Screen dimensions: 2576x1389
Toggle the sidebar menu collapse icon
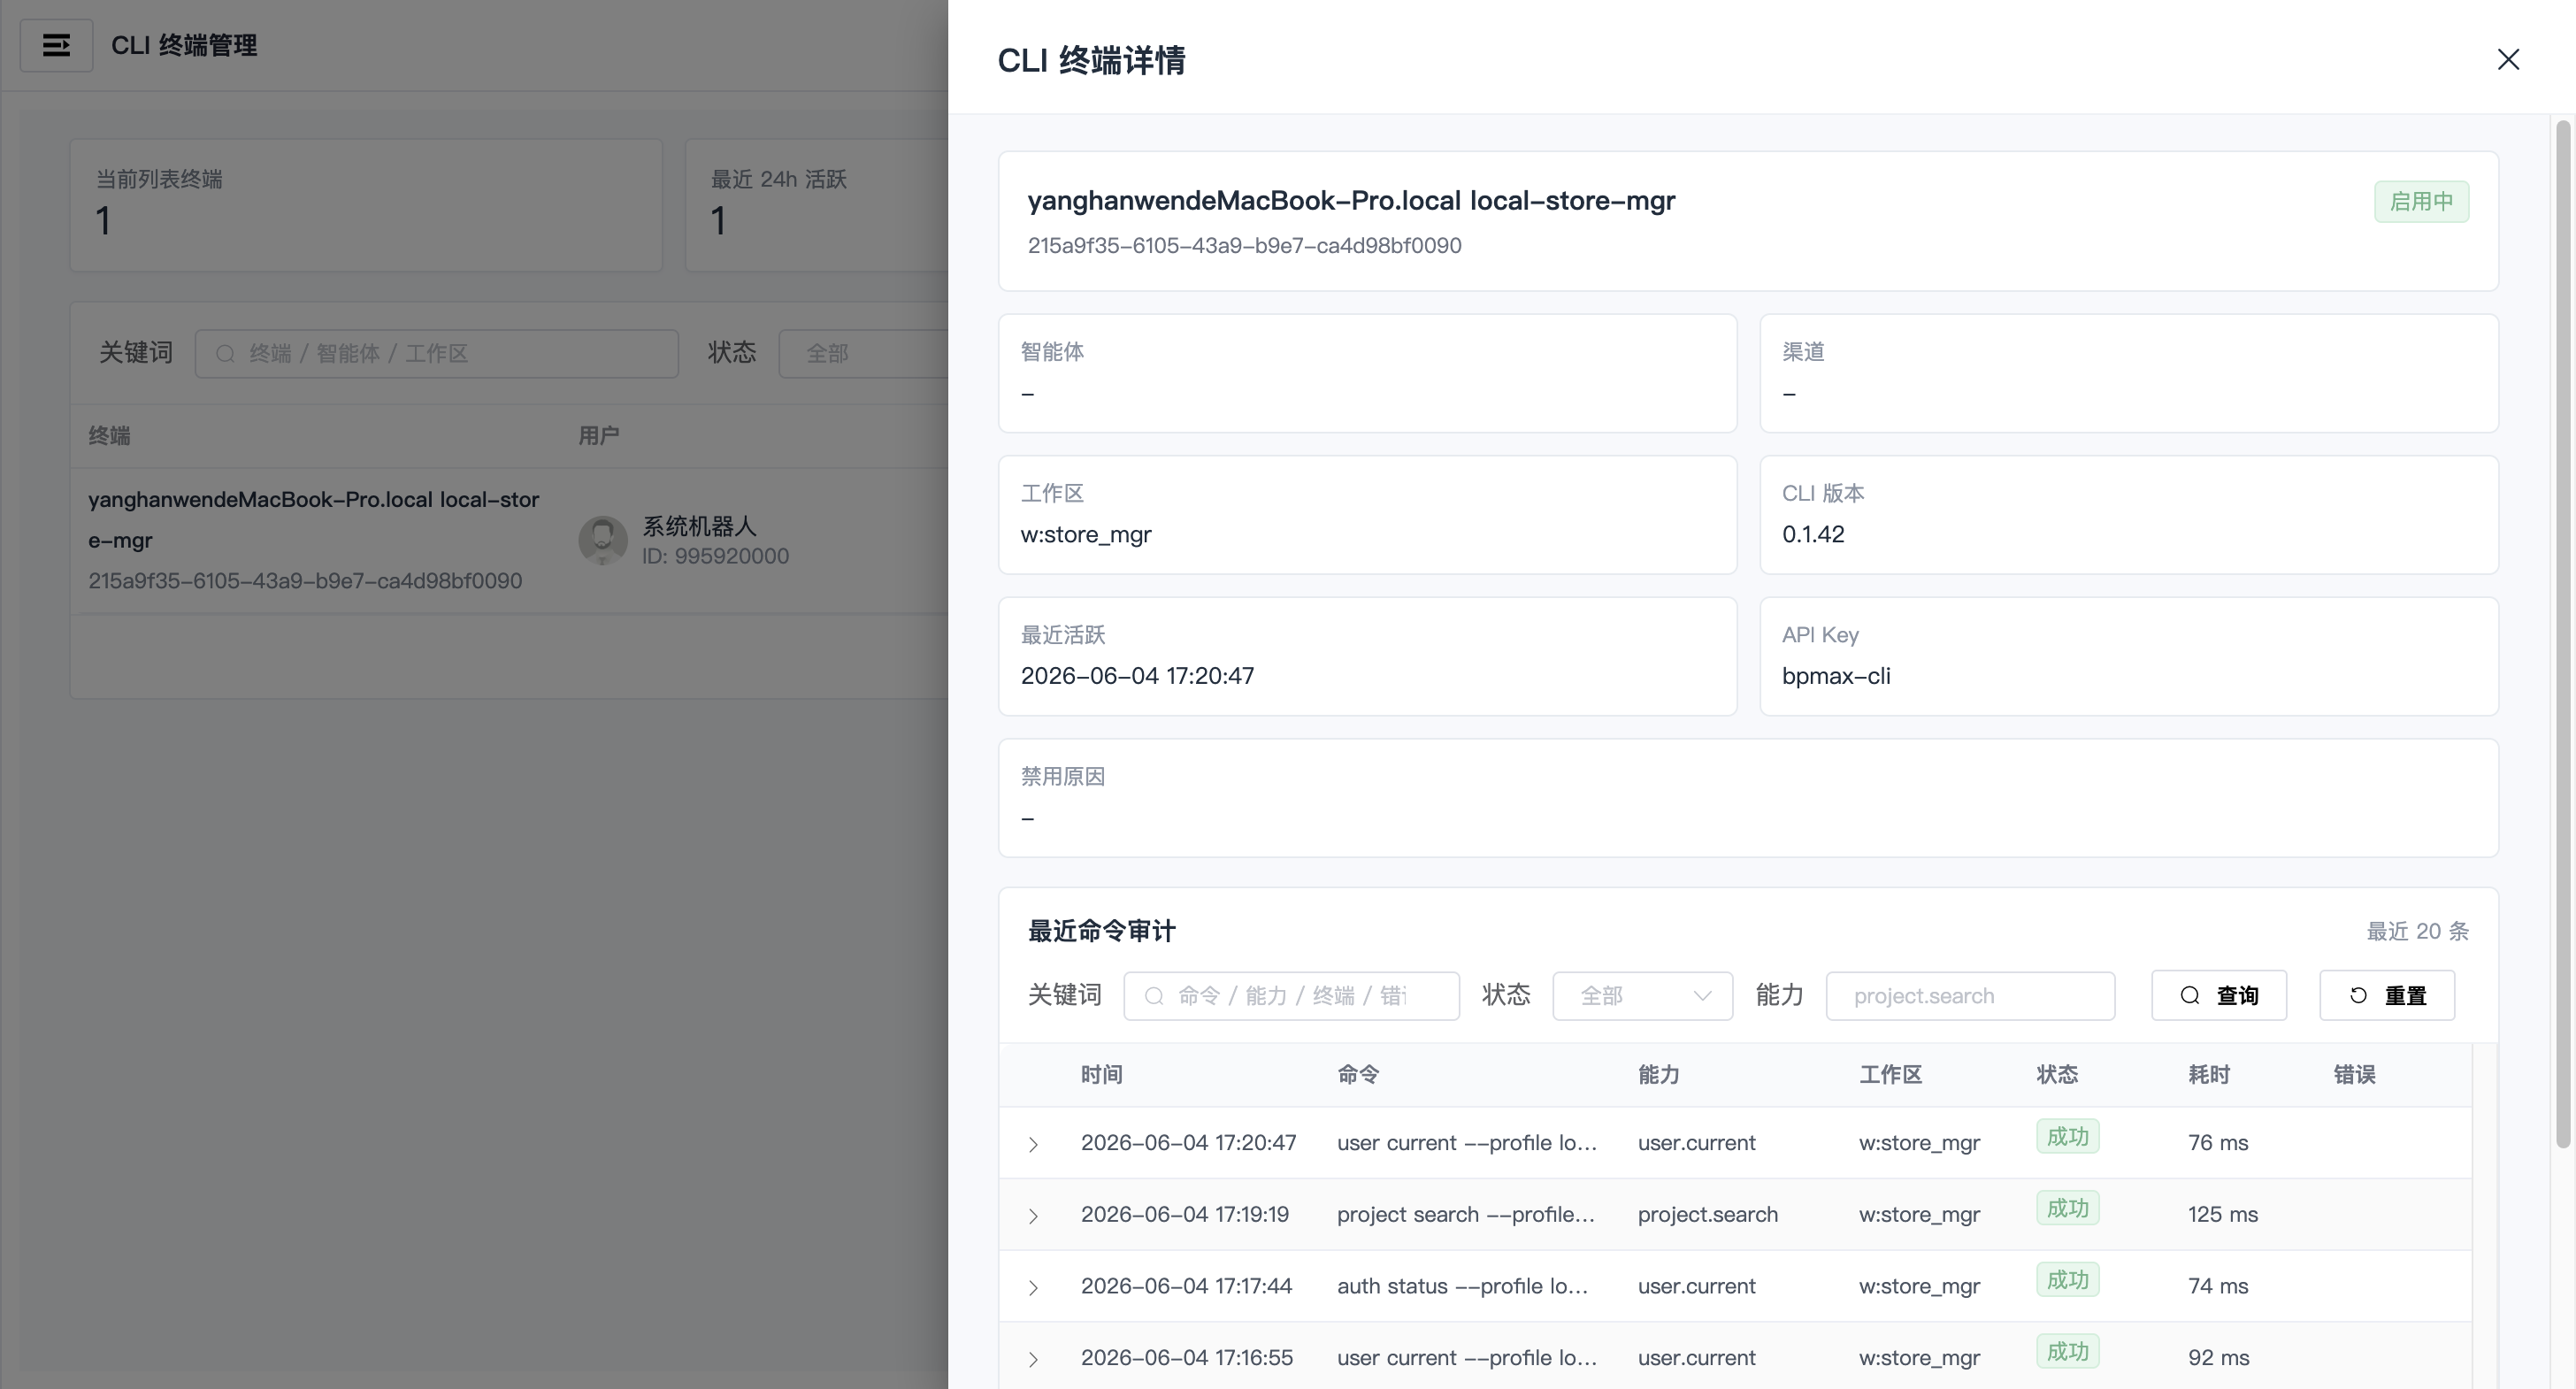click(x=57, y=45)
